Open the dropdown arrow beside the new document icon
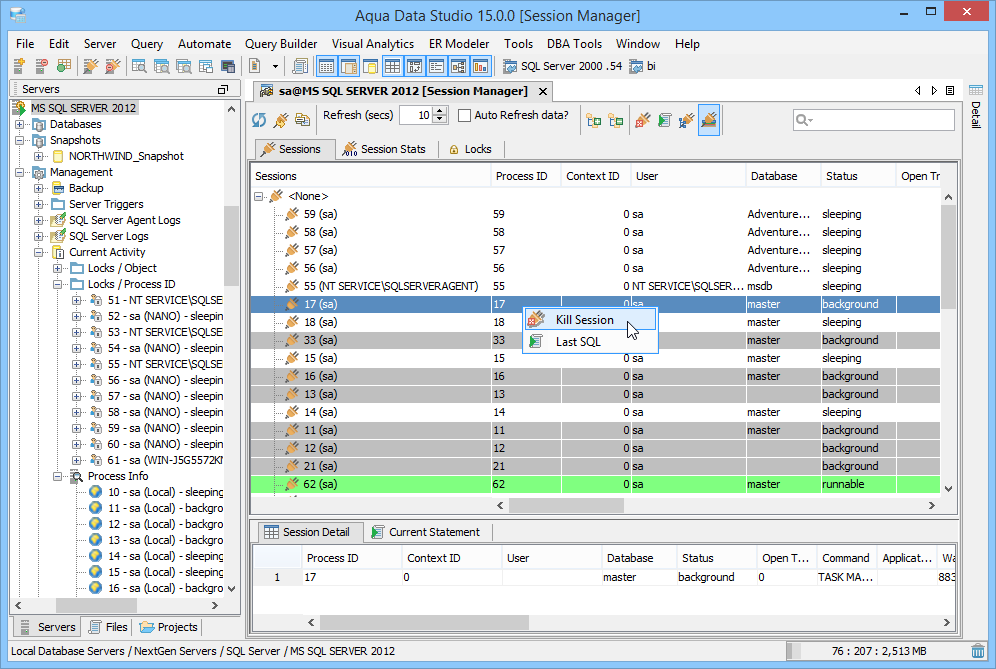Viewport: 996px width, 669px height. [275, 66]
